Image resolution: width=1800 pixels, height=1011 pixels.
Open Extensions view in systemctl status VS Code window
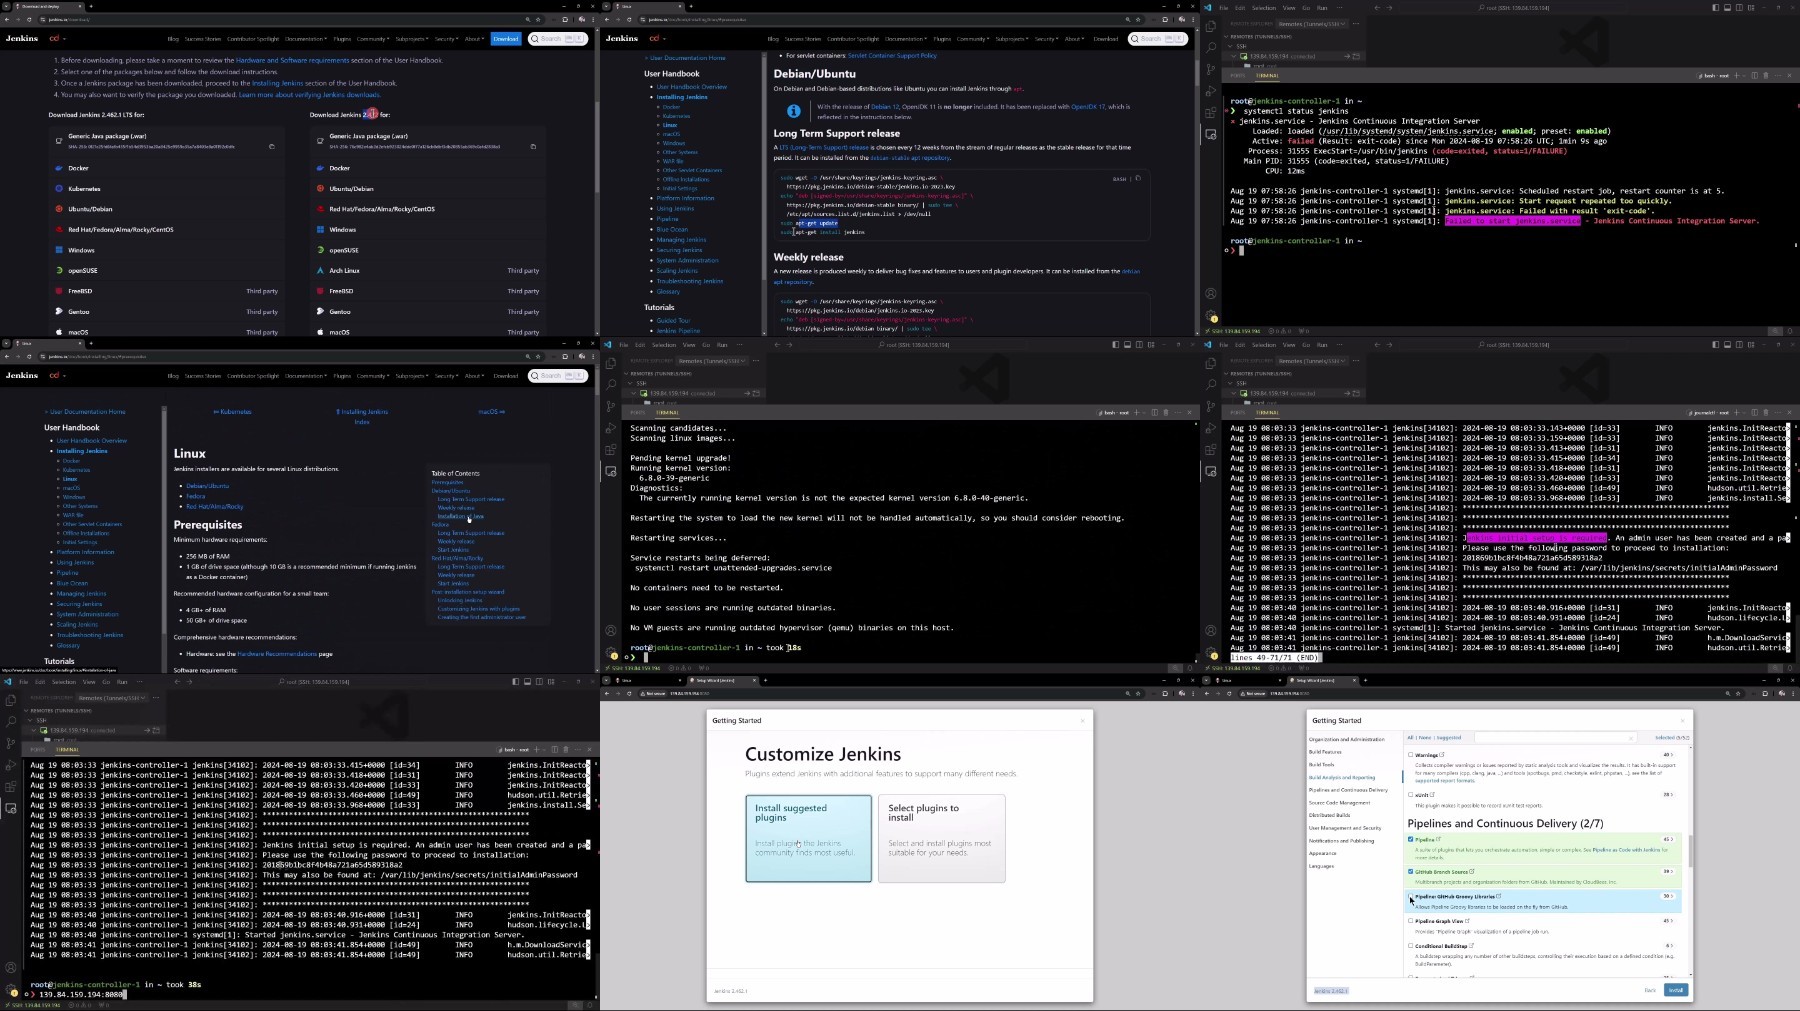click(1211, 113)
